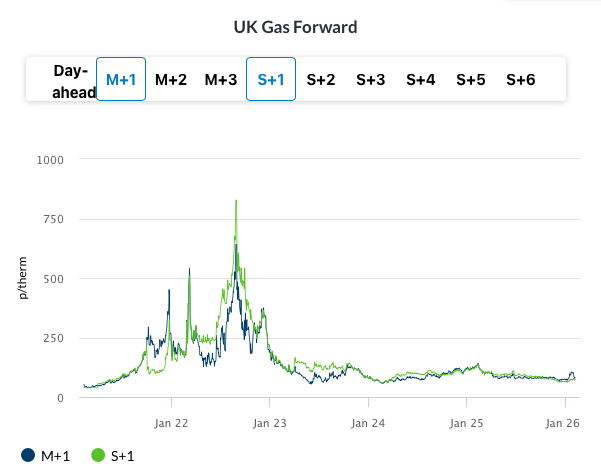Screen dimensions: 601x476
Task: Click the dark blue M+1 legend dot
Action: 27,456
